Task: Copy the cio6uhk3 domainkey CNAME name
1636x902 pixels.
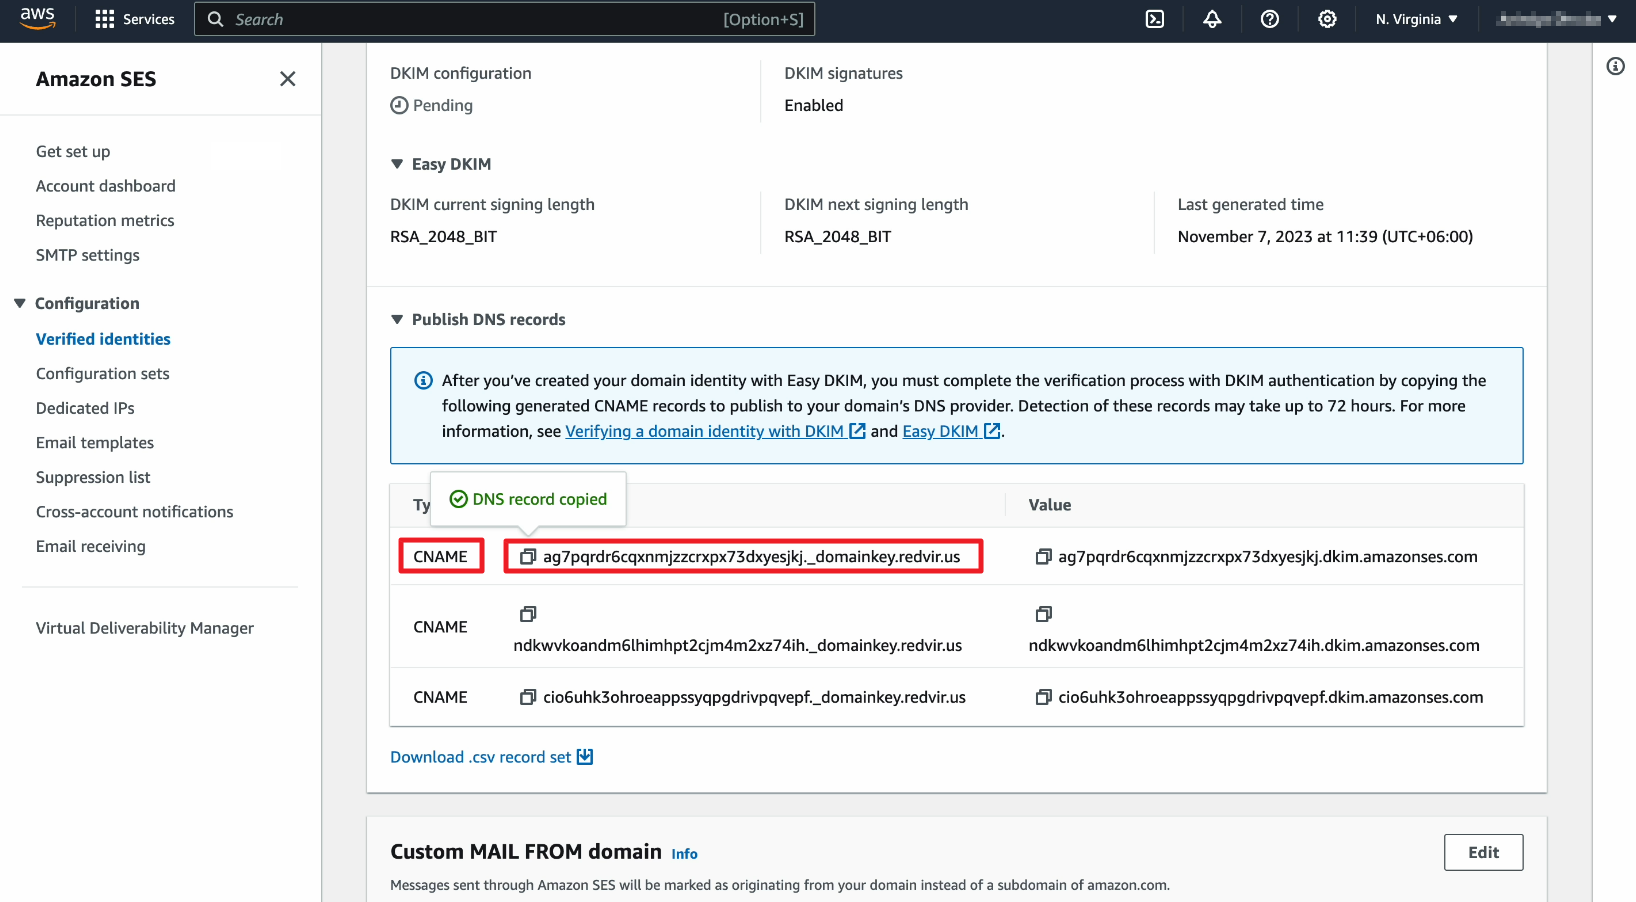Action: [x=528, y=697]
